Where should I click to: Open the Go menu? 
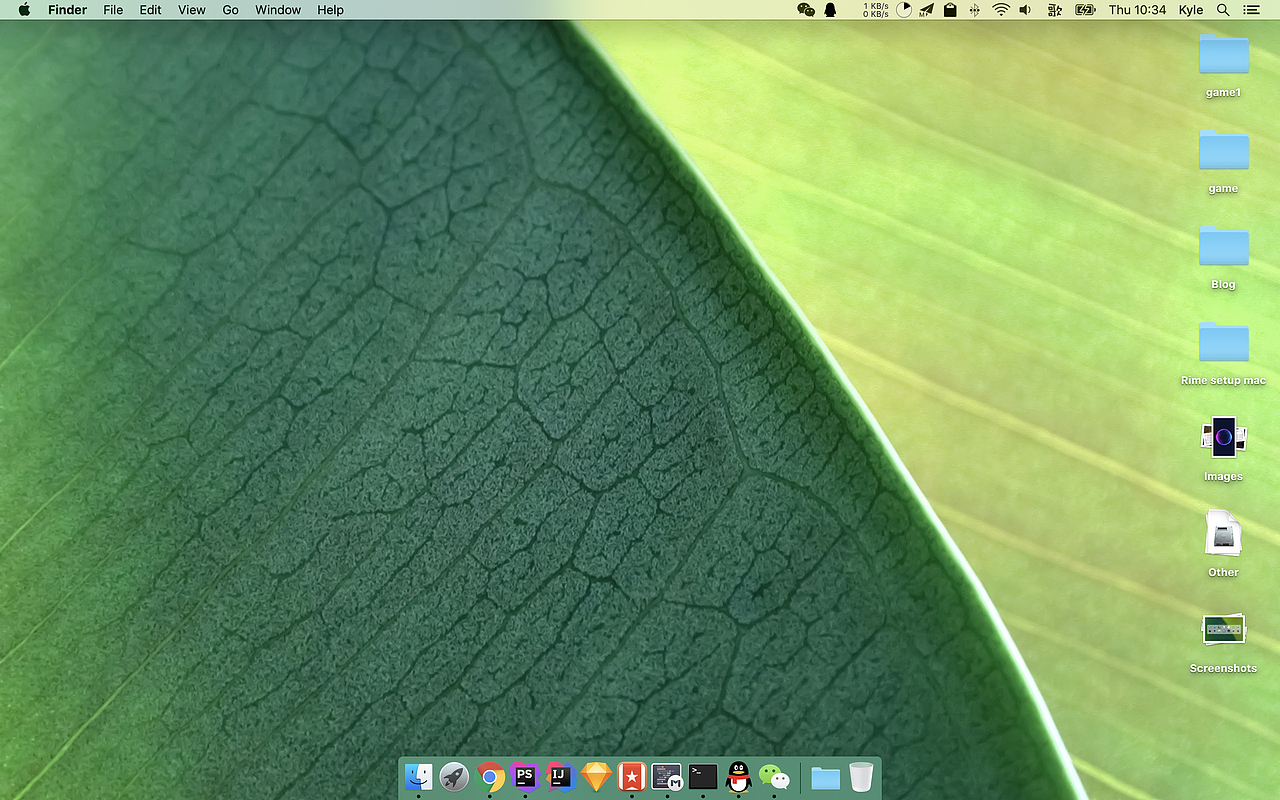pyautogui.click(x=230, y=10)
